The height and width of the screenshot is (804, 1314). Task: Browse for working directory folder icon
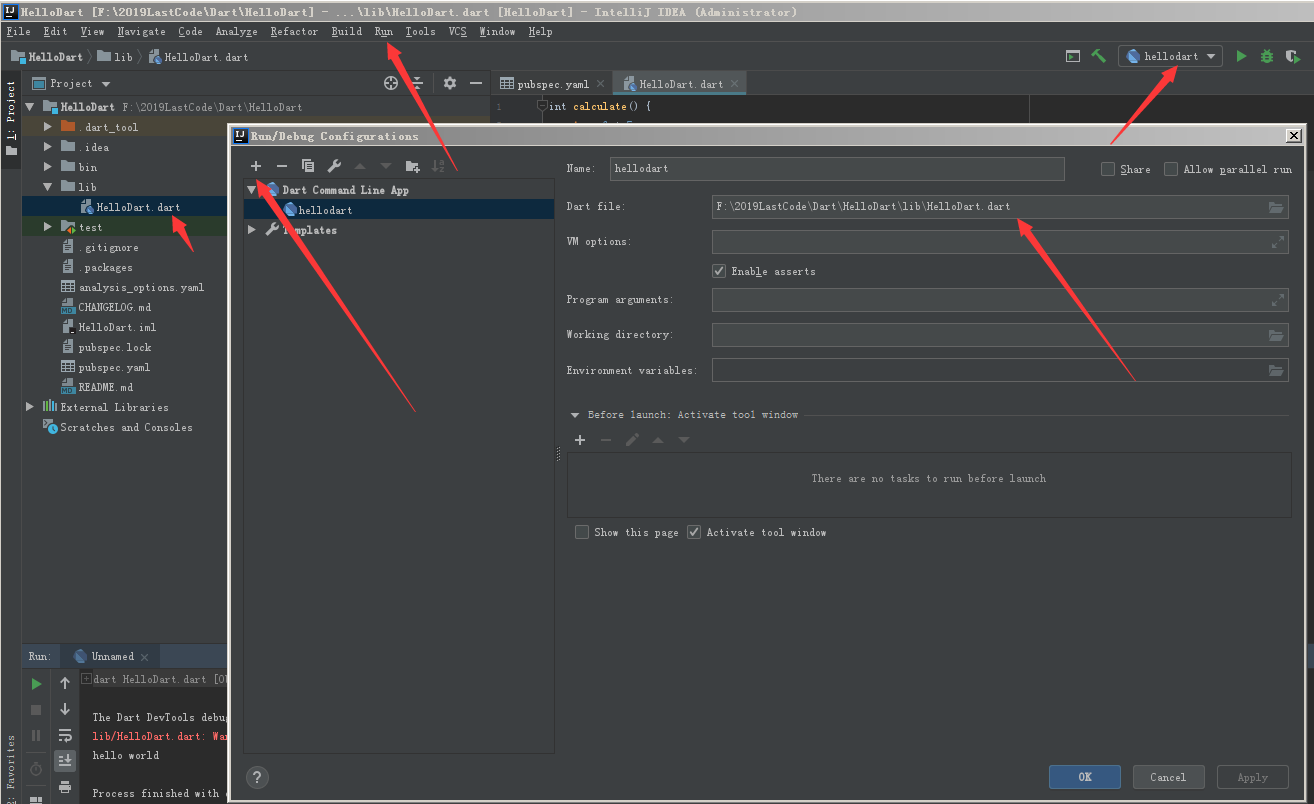1276,335
